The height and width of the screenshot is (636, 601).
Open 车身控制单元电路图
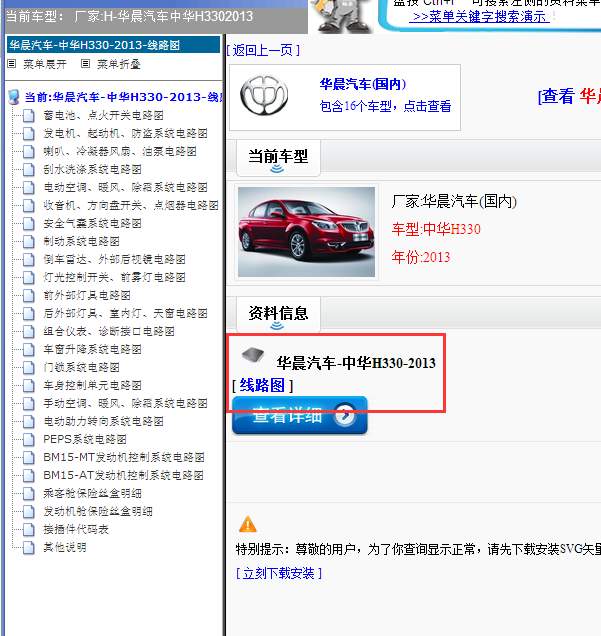[92, 385]
